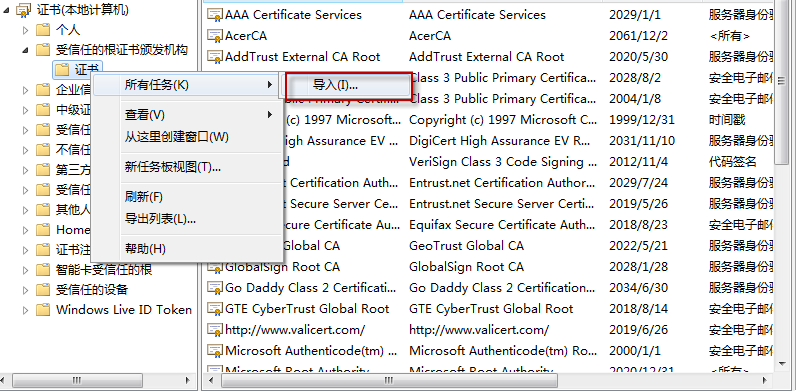Select the 受信任的设备 tree label
Screen dimensions: 796x391
tap(91, 290)
